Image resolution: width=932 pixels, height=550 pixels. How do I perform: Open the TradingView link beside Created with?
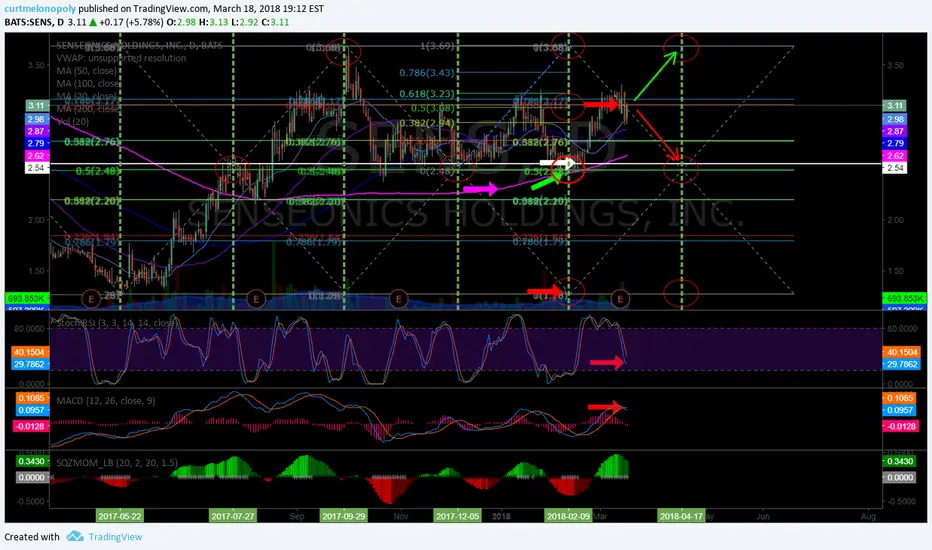pos(115,537)
